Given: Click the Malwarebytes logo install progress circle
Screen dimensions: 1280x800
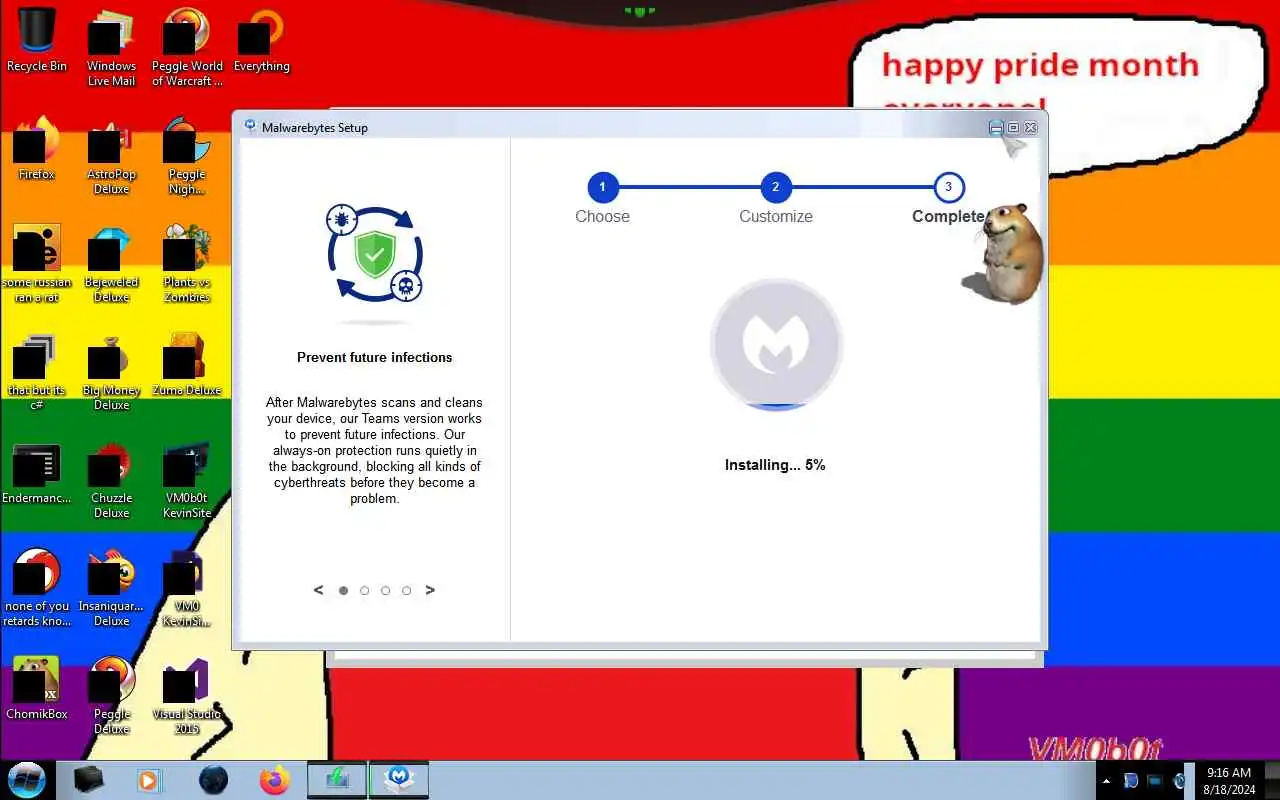Looking at the screenshot, I should point(776,345).
